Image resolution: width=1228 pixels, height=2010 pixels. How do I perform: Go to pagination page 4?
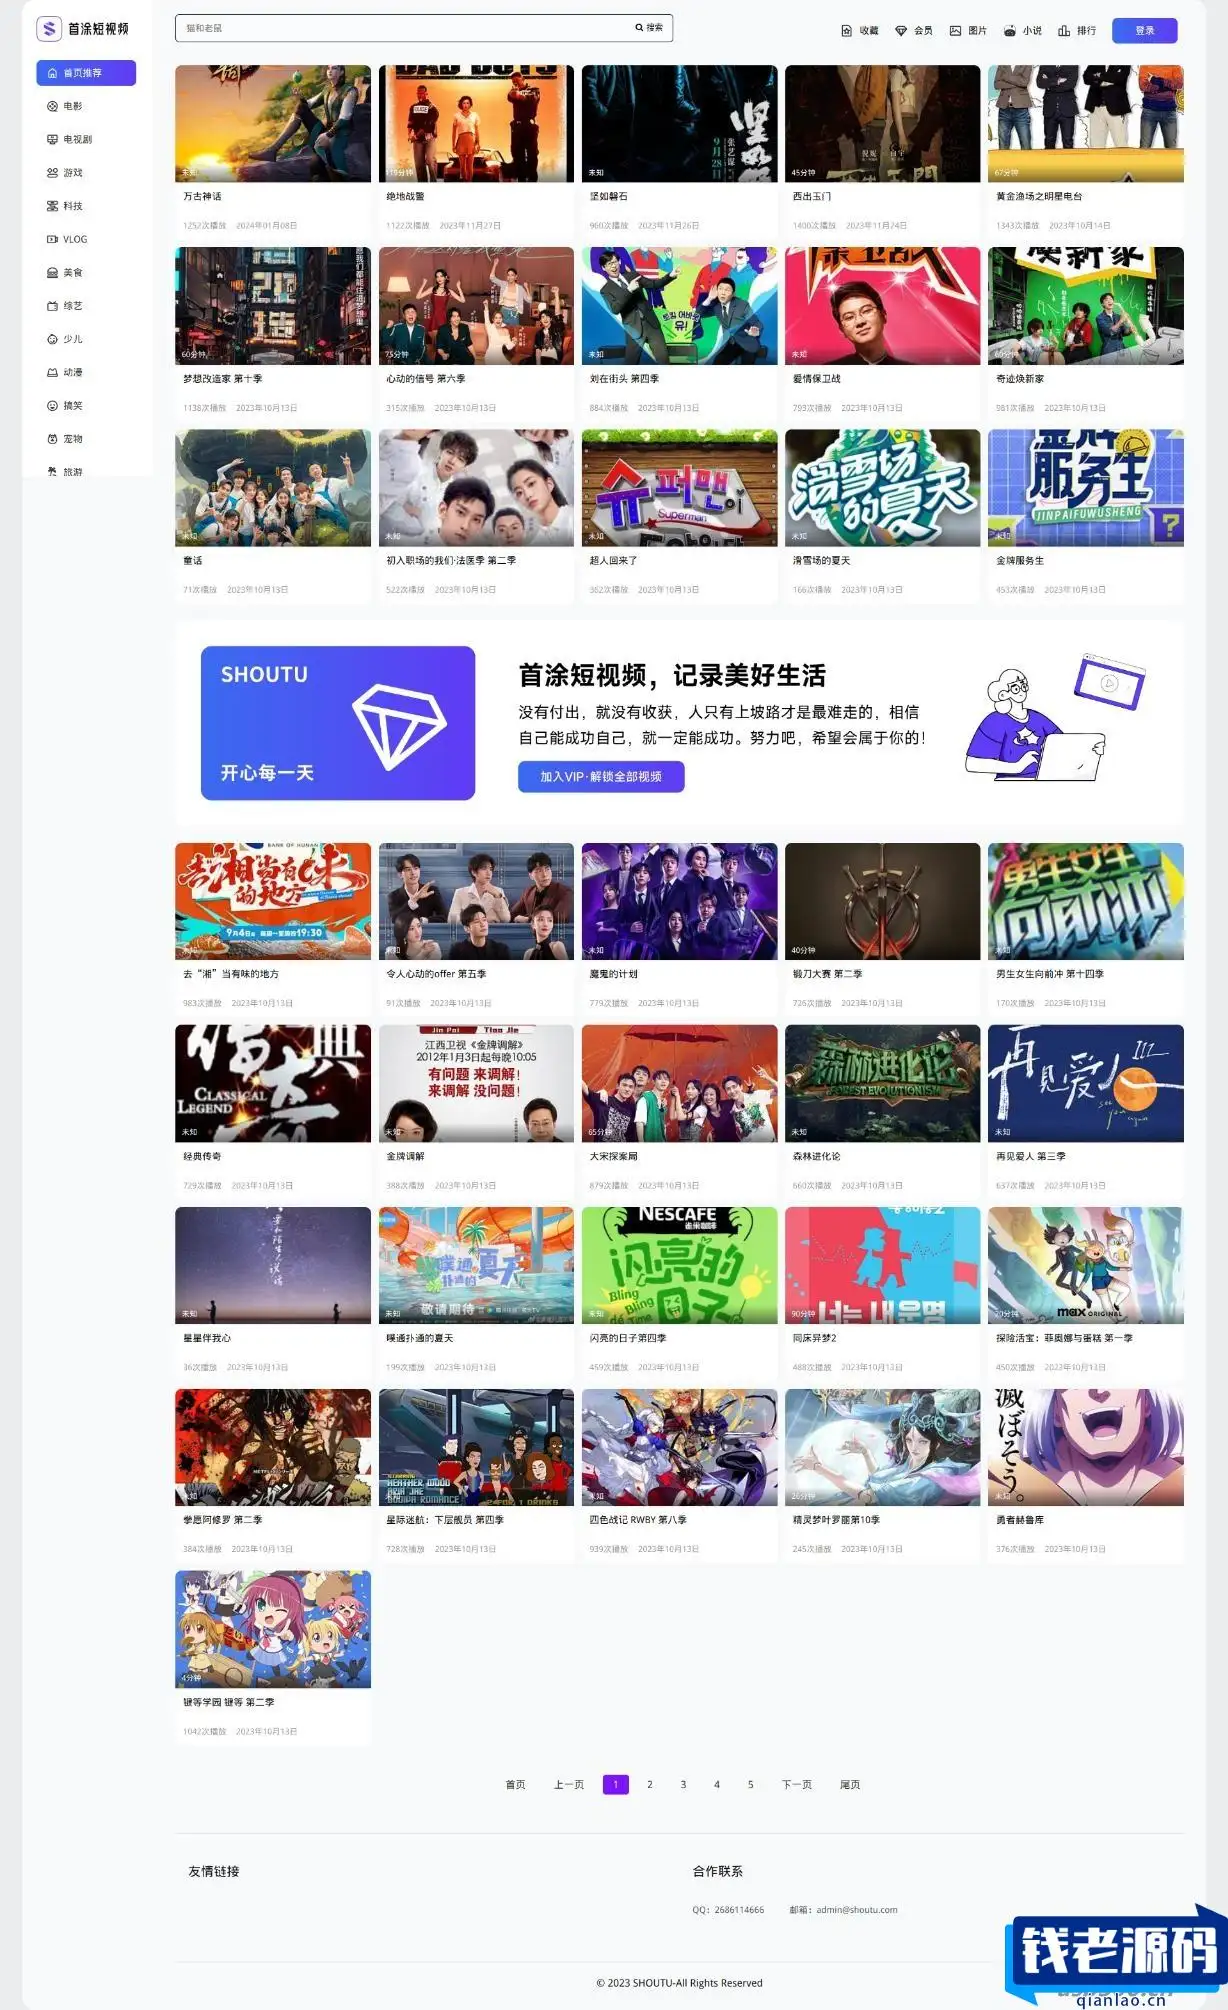(x=717, y=1784)
